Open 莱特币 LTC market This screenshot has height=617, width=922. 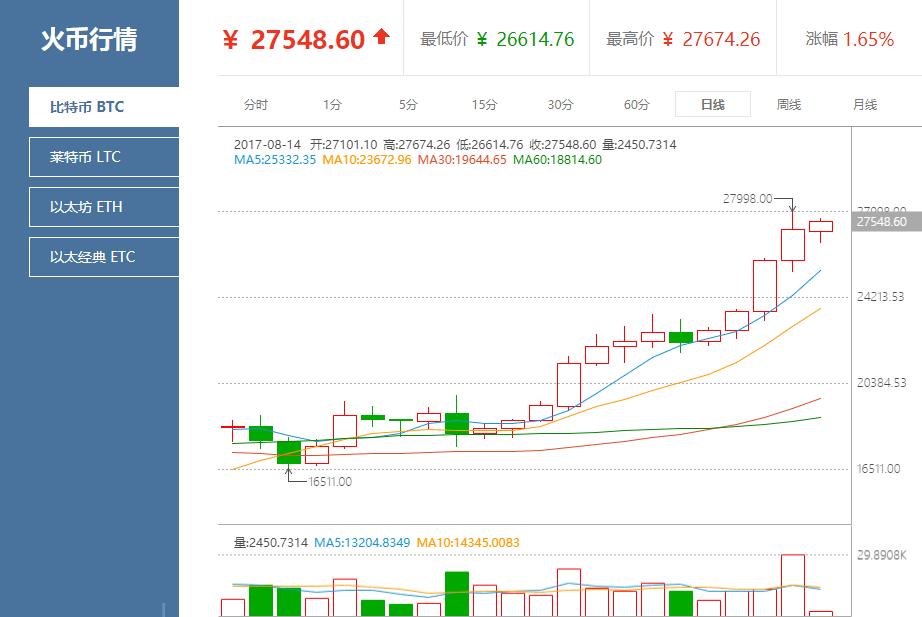pyautogui.click(x=104, y=157)
